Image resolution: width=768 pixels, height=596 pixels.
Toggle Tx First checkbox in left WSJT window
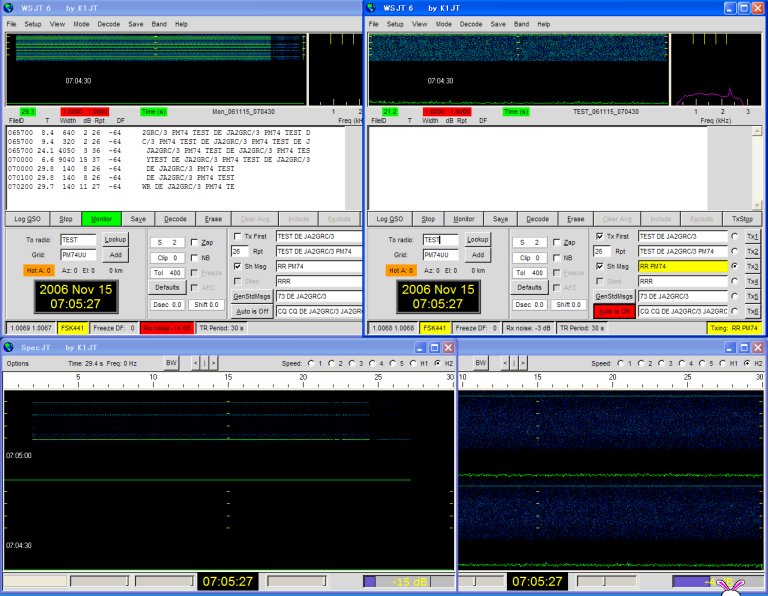point(238,236)
